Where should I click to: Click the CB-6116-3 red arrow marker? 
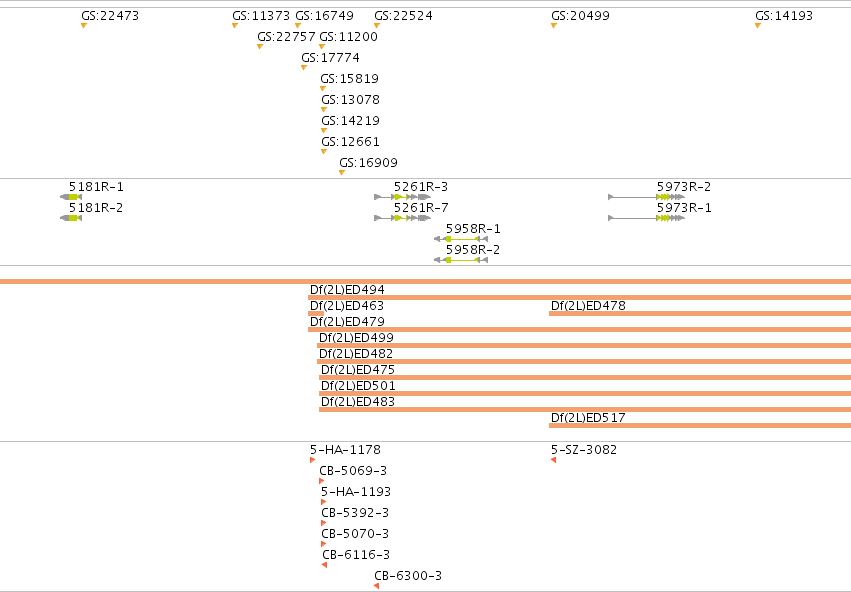pos(325,565)
